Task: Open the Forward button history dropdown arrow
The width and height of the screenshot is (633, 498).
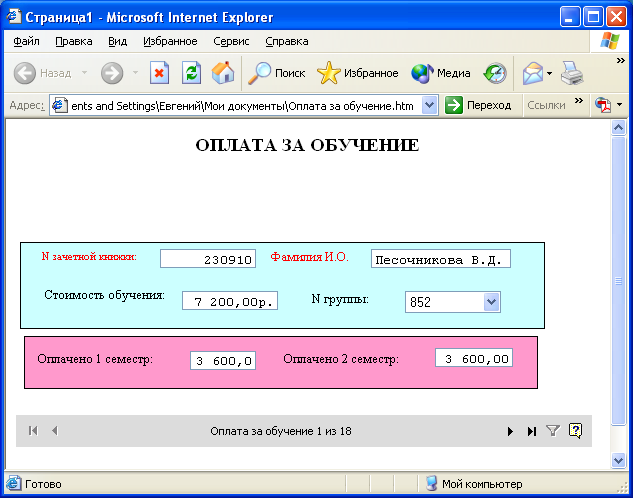Action: click(x=135, y=73)
